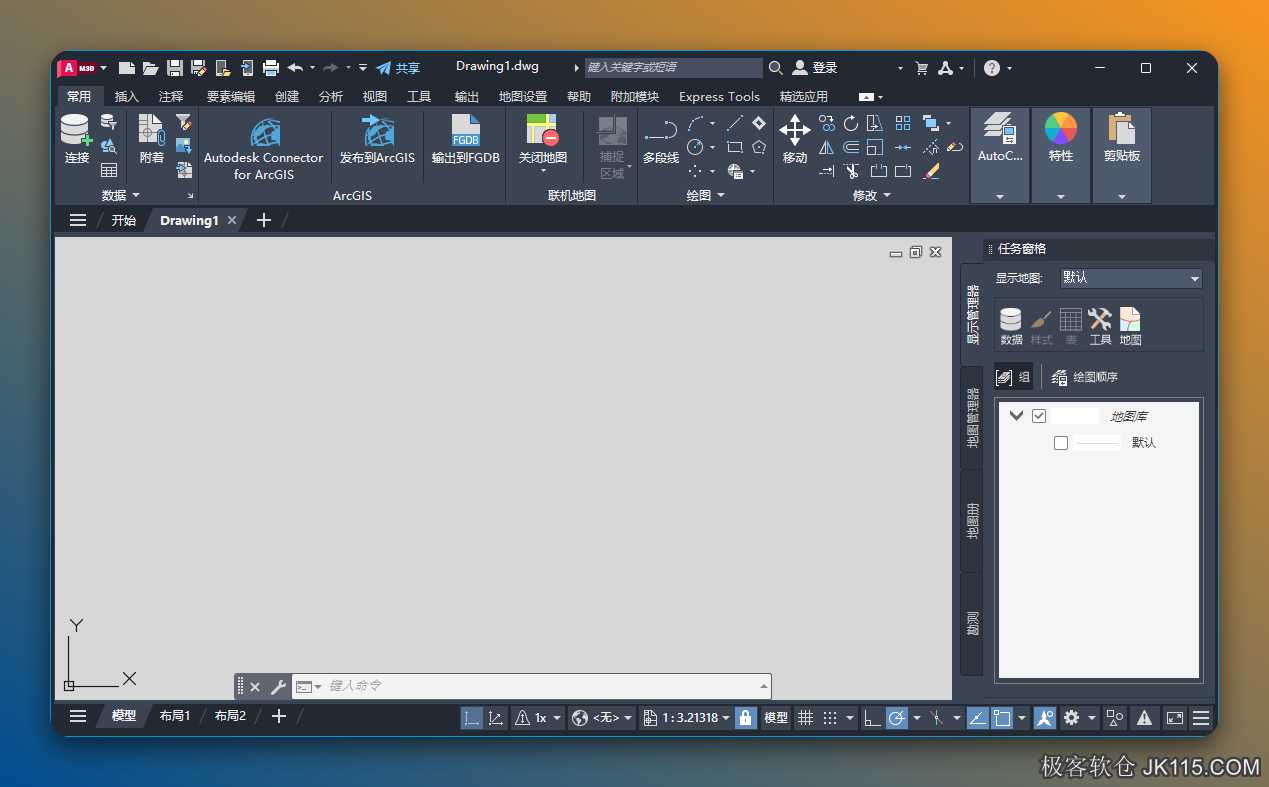Click the gear workspace settings icon in status bar
This screenshot has width=1269, height=787.
pos(1072,718)
